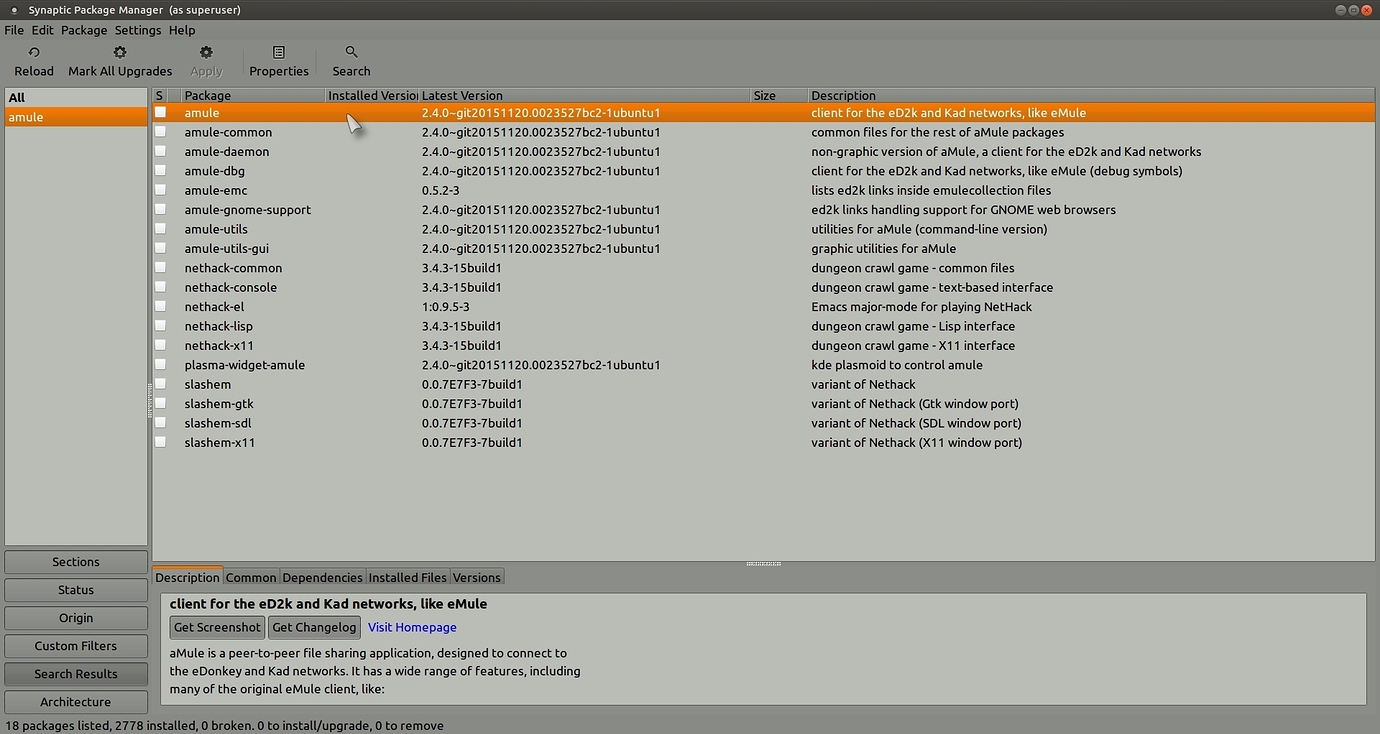Click version 1:0.9.5-3 of nethack-el
1380x734 pixels.
(x=446, y=307)
